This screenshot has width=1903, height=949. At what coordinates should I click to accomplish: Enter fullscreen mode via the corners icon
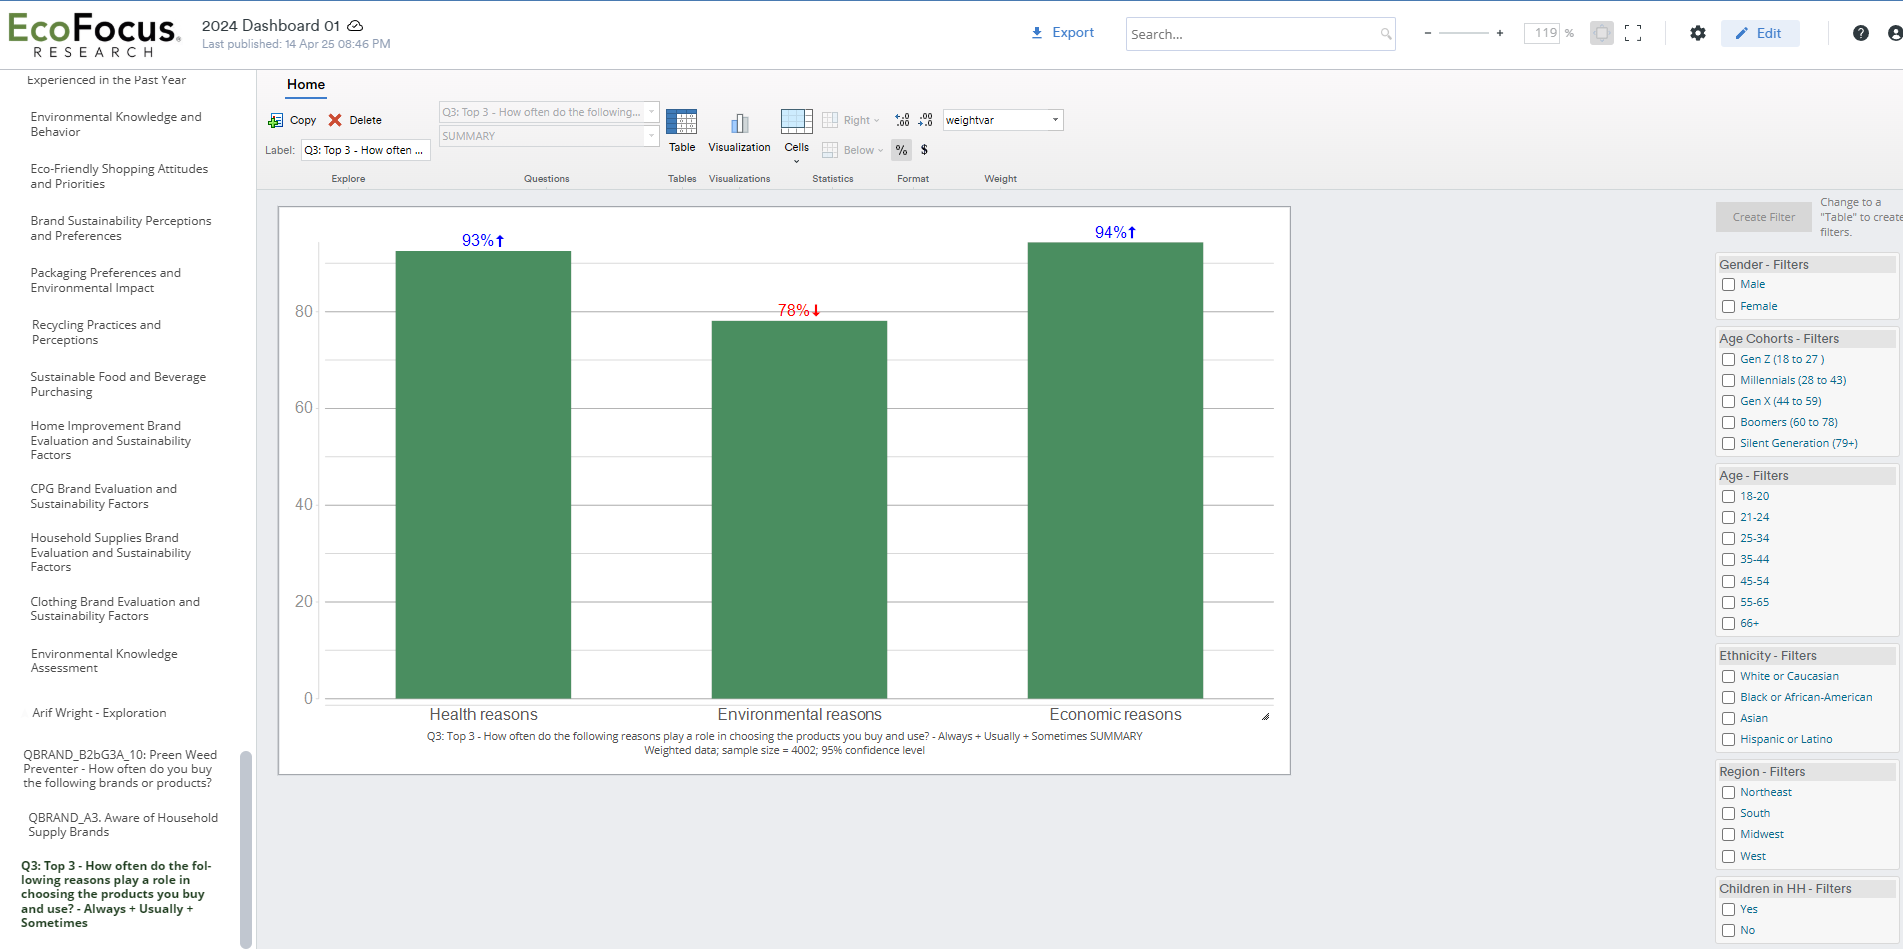[1633, 33]
